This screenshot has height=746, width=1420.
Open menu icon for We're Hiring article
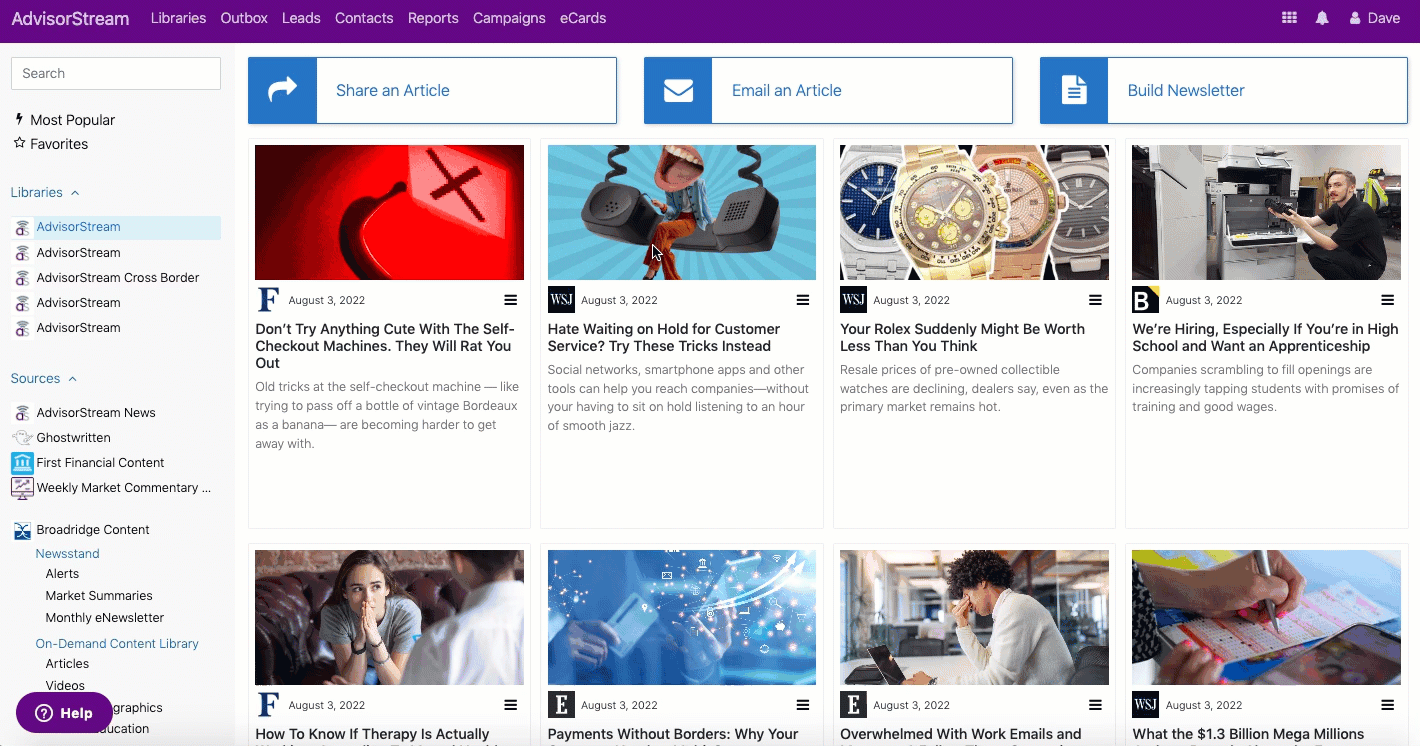click(1388, 300)
